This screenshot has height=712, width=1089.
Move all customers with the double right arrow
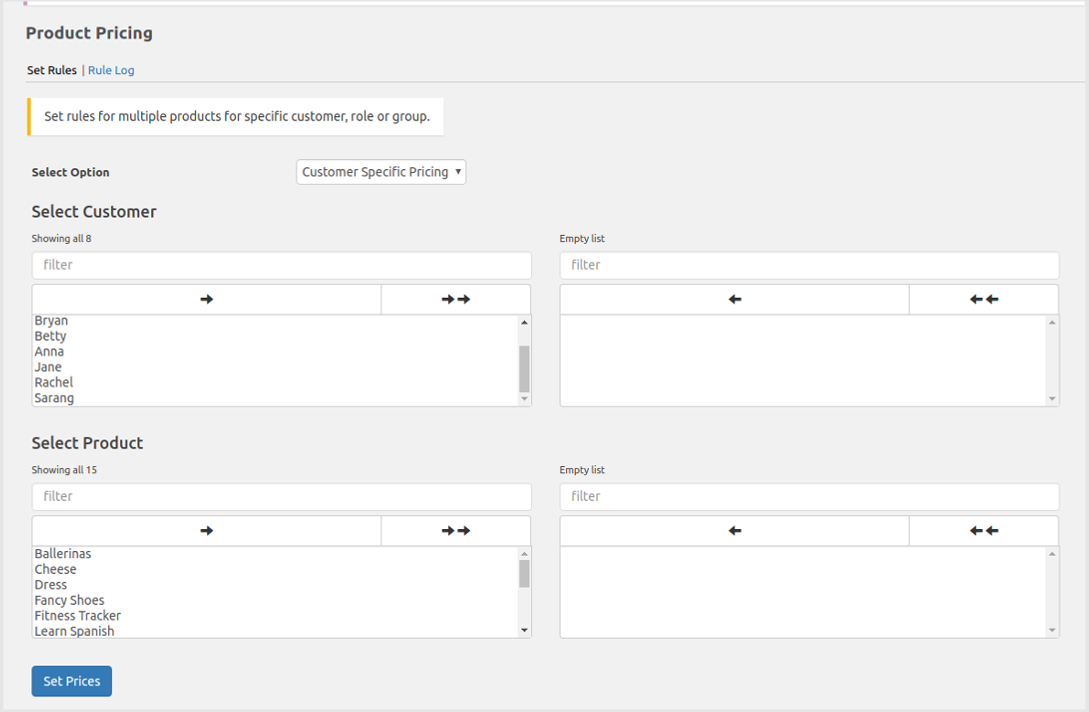[455, 299]
